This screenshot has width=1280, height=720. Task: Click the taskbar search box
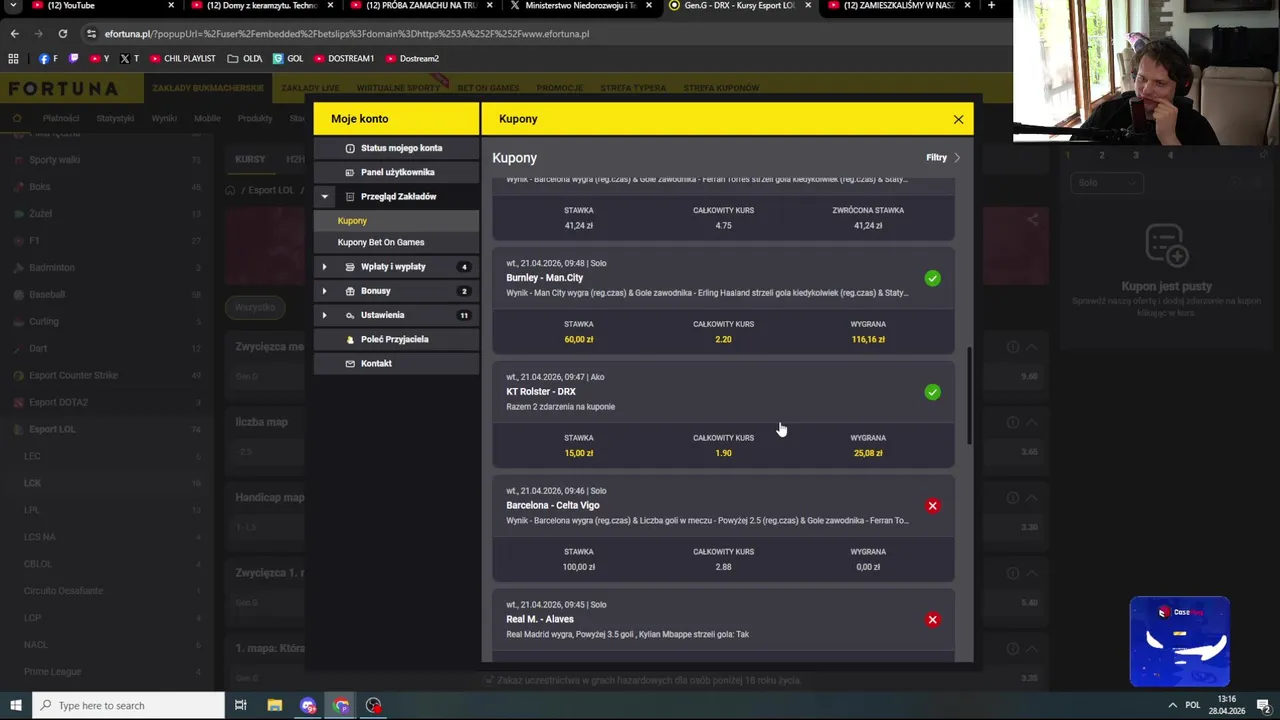click(x=128, y=705)
